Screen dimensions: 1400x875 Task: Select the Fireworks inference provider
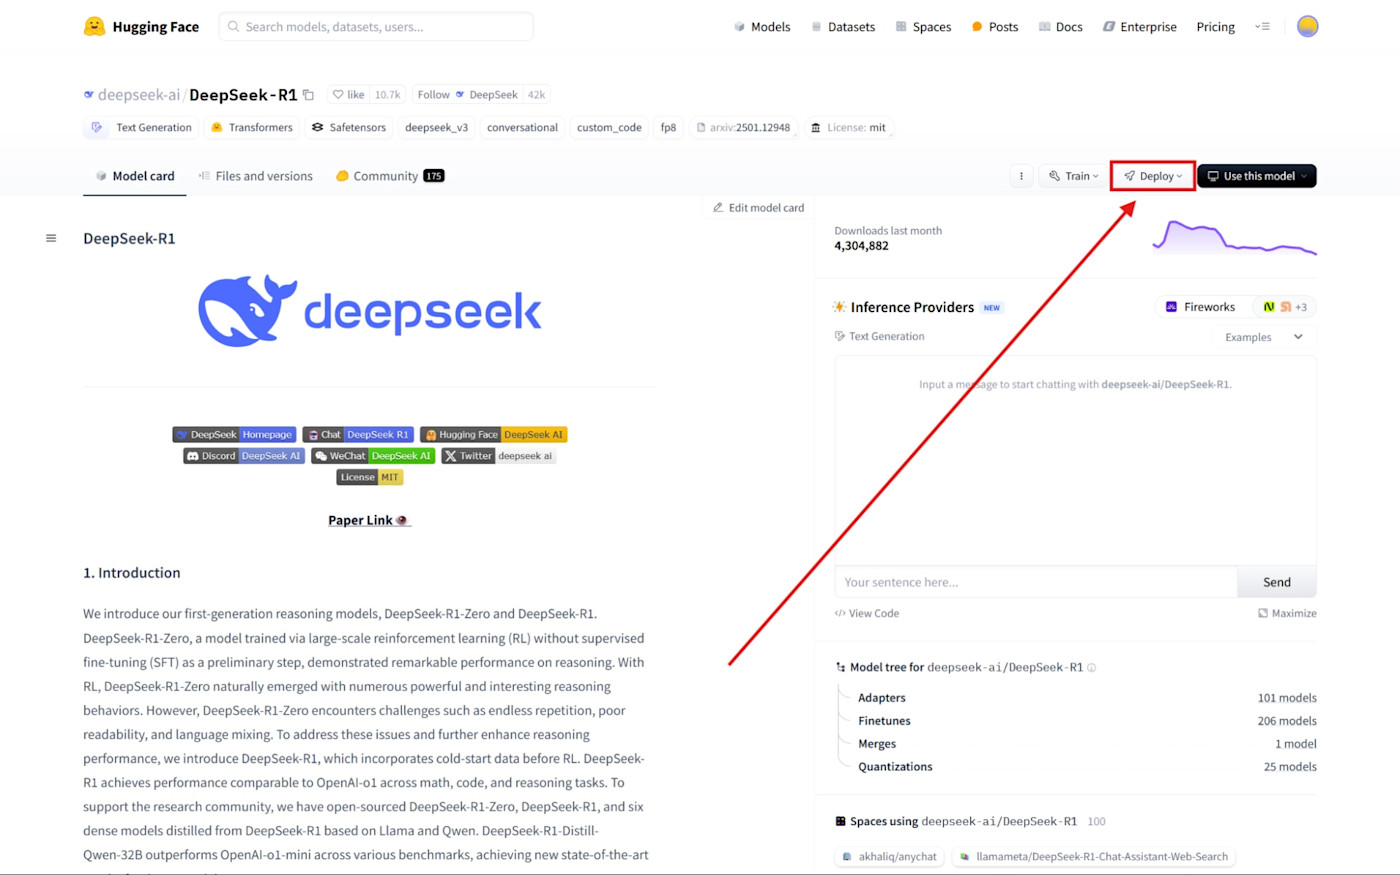(1199, 307)
